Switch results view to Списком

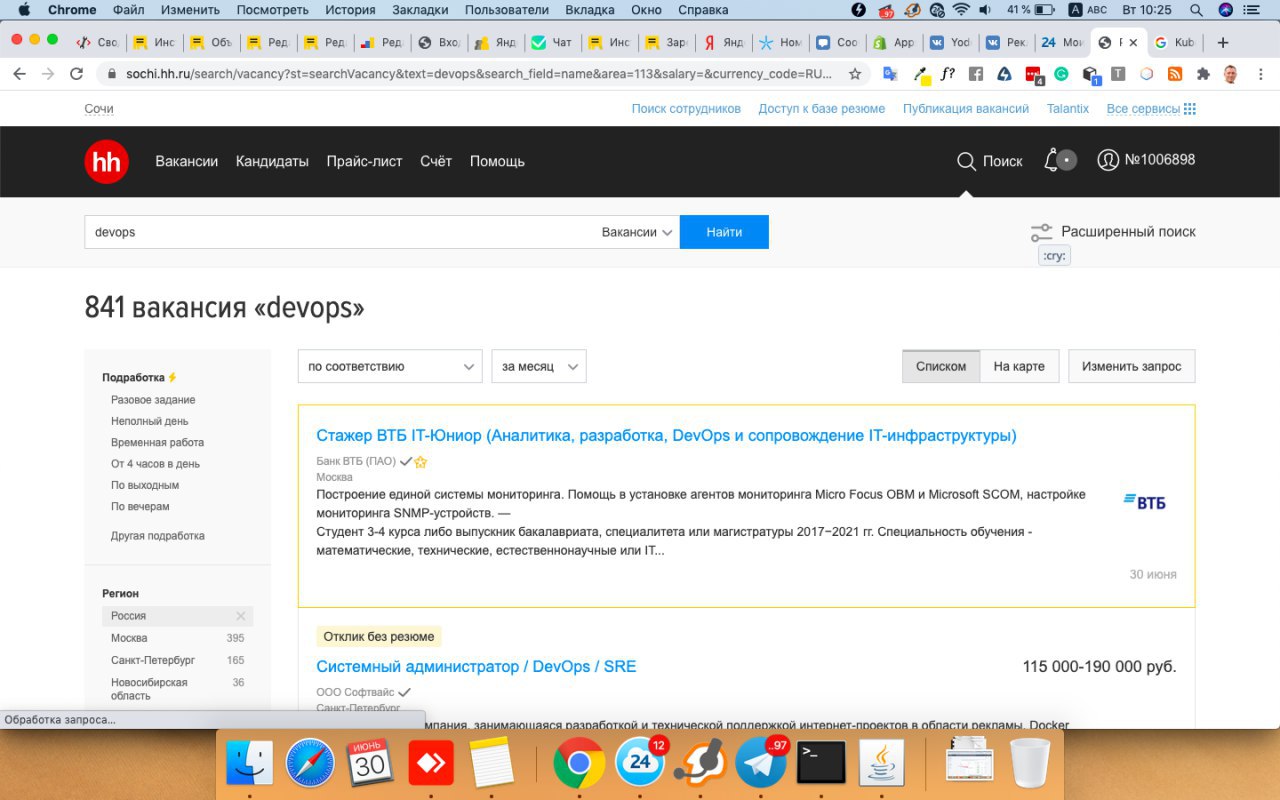941,366
